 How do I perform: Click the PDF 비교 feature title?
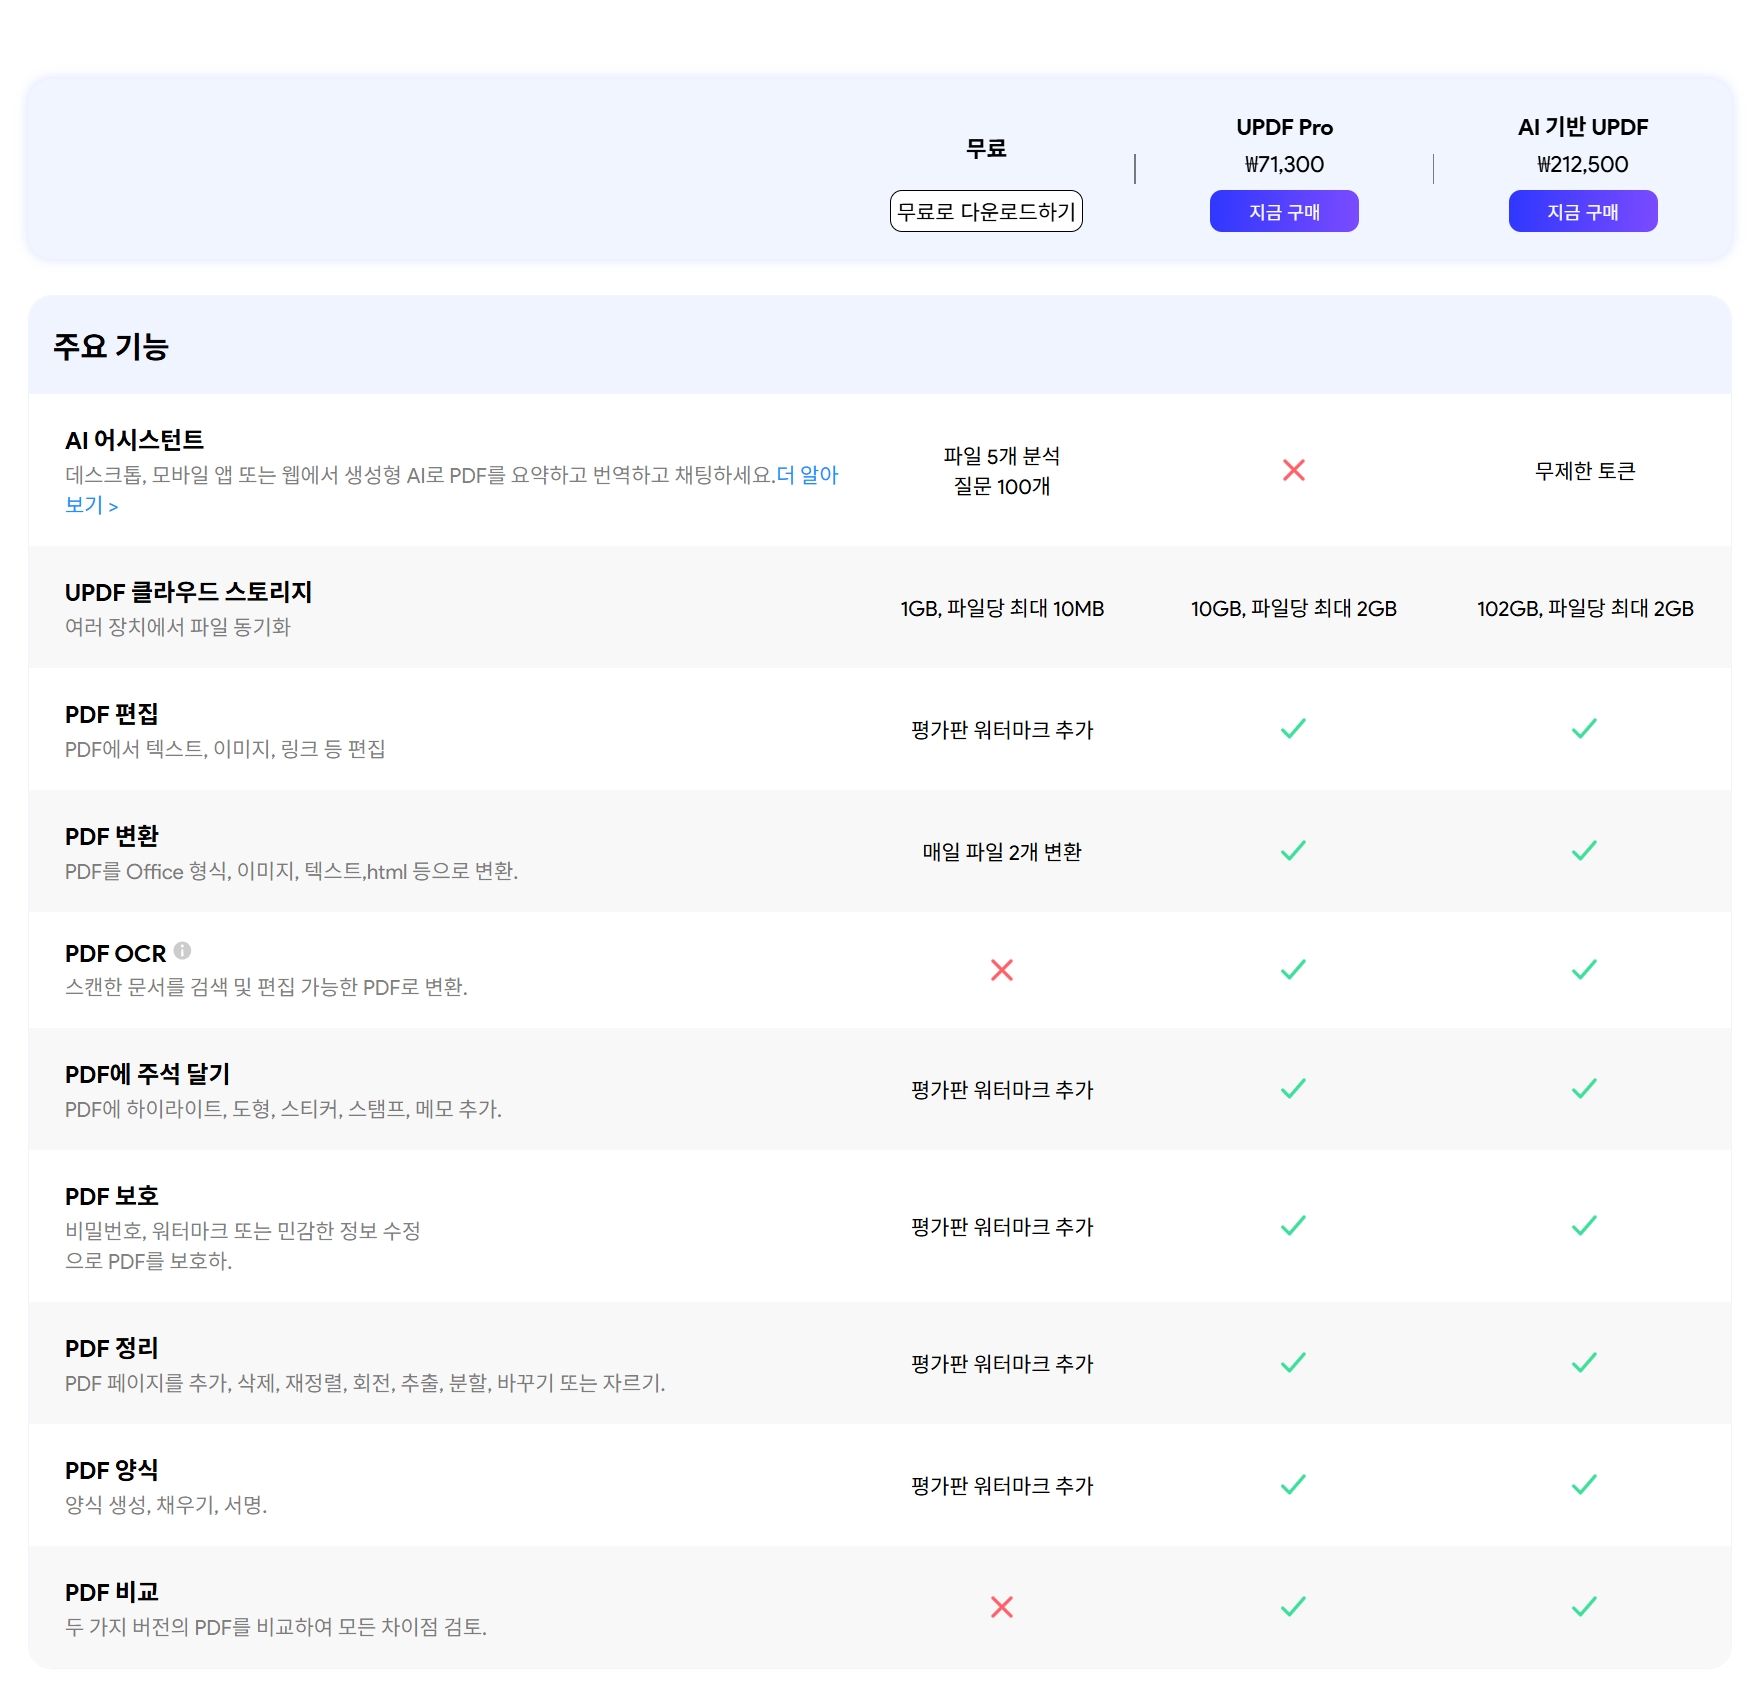click(x=112, y=1592)
